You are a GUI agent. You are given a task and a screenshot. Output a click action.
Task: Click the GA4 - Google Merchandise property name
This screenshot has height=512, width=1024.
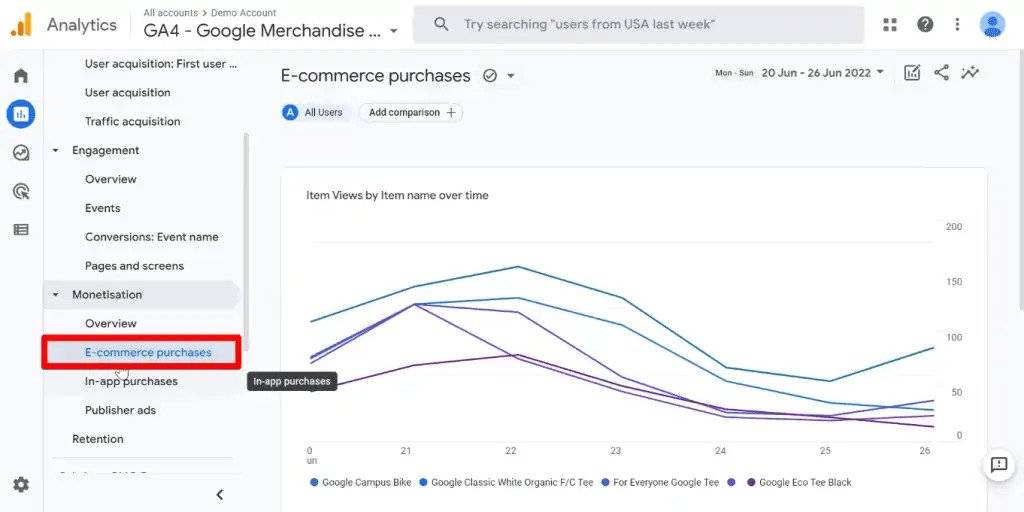[263, 31]
